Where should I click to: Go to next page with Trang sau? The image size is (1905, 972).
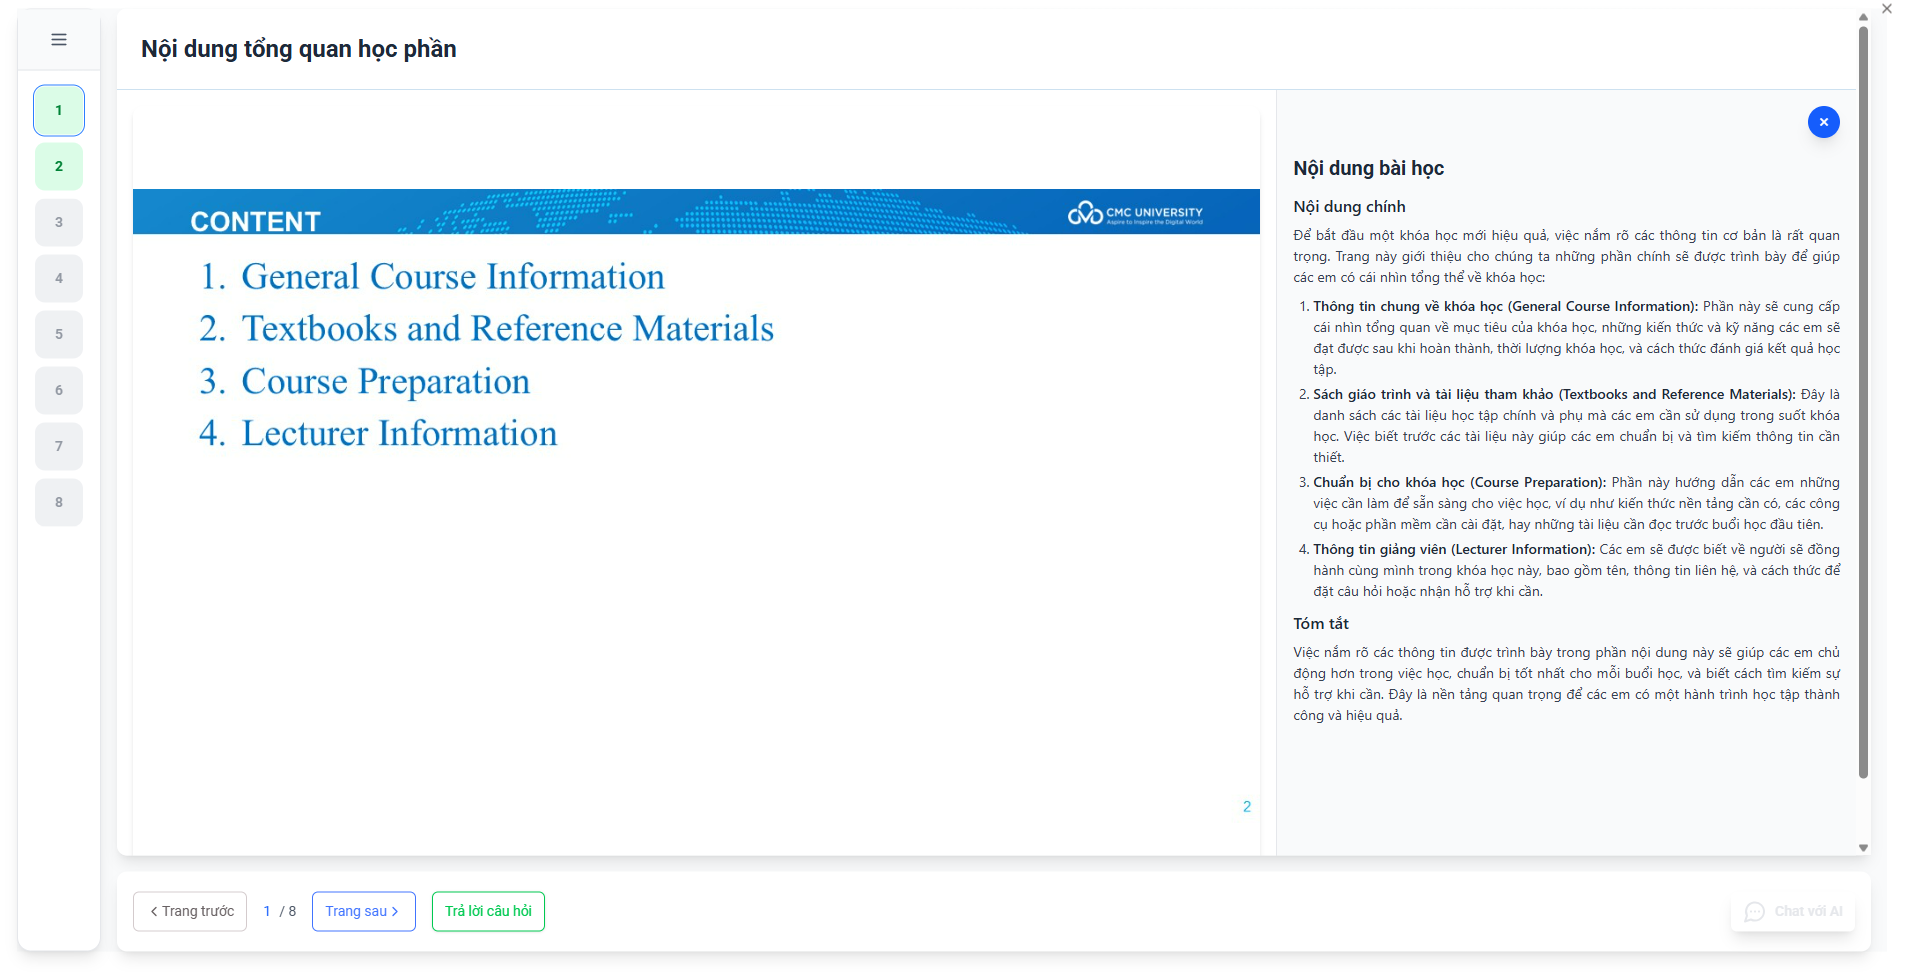[x=363, y=911]
